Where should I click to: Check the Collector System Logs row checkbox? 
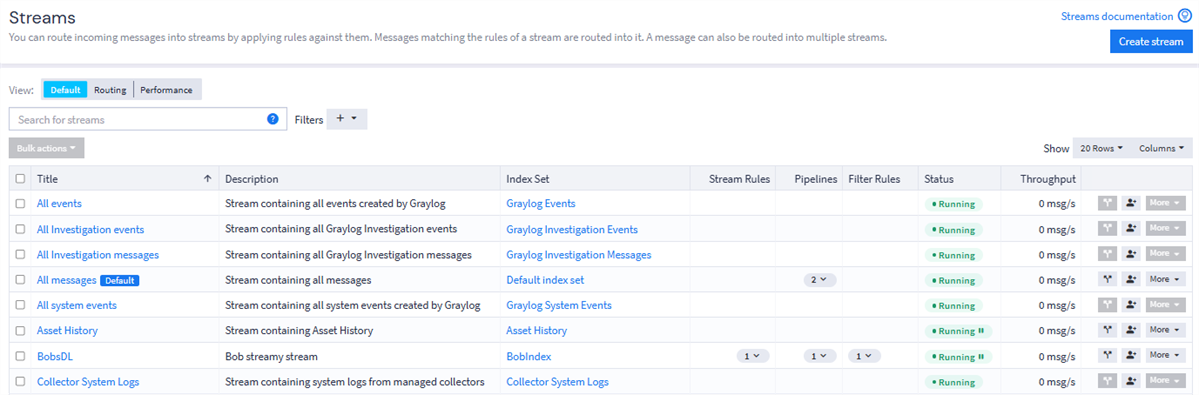pyautogui.click(x=21, y=380)
